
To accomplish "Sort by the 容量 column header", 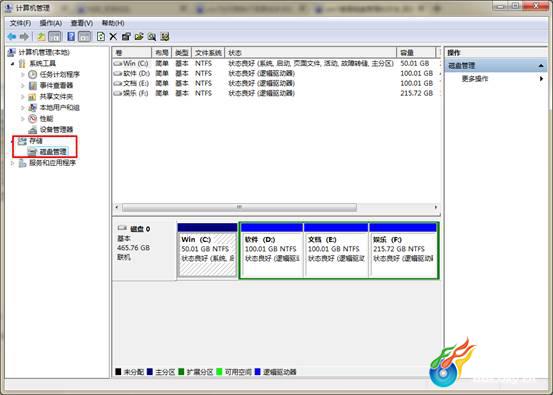I will [416, 53].
